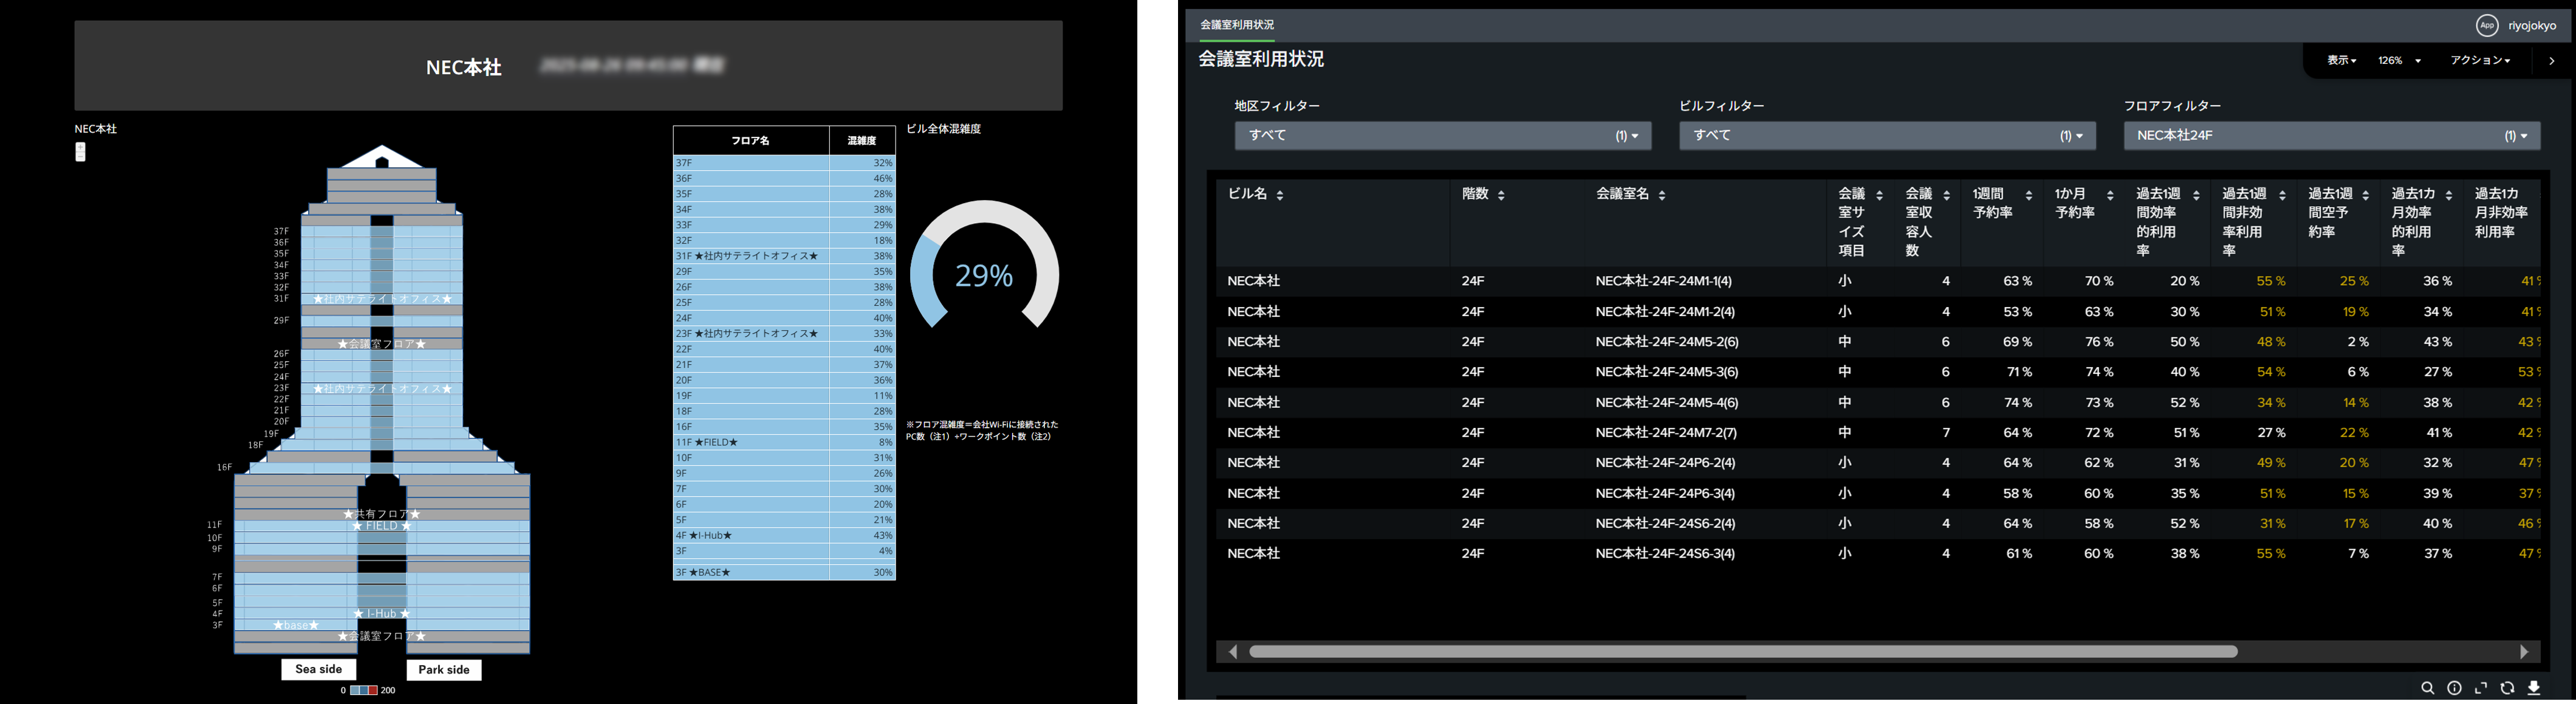Click room NEC本社-24F-24M5-2(6) cell
2576x704 pixels.
(1667, 342)
